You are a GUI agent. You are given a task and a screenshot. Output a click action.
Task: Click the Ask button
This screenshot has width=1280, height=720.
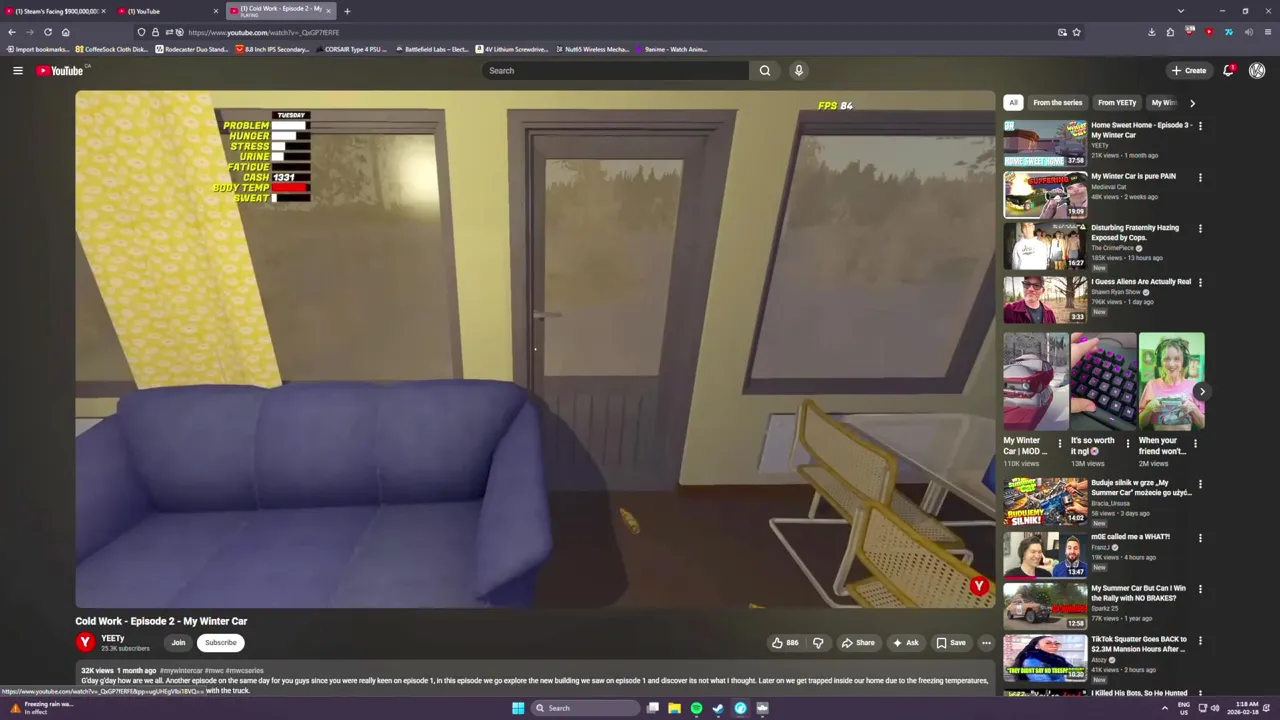tap(906, 643)
